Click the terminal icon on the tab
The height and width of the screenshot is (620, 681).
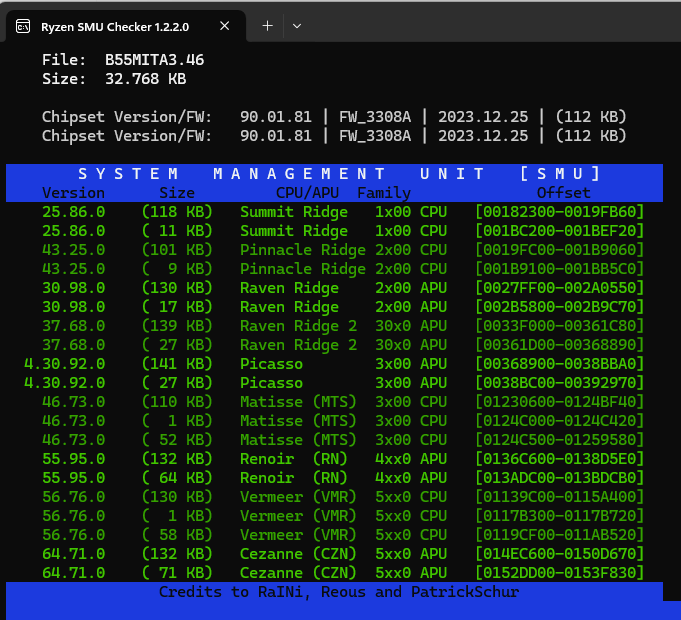click(x=23, y=26)
